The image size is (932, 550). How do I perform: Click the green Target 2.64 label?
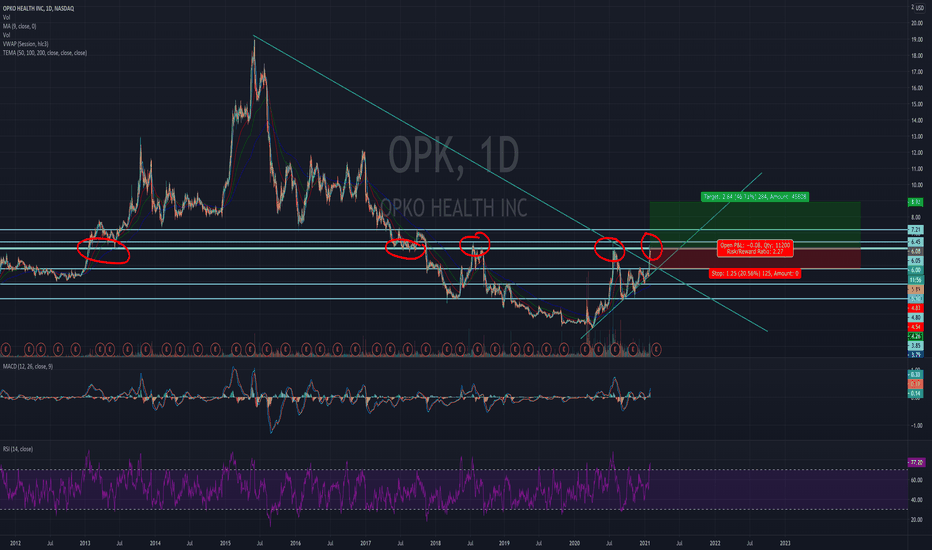click(754, 197)
